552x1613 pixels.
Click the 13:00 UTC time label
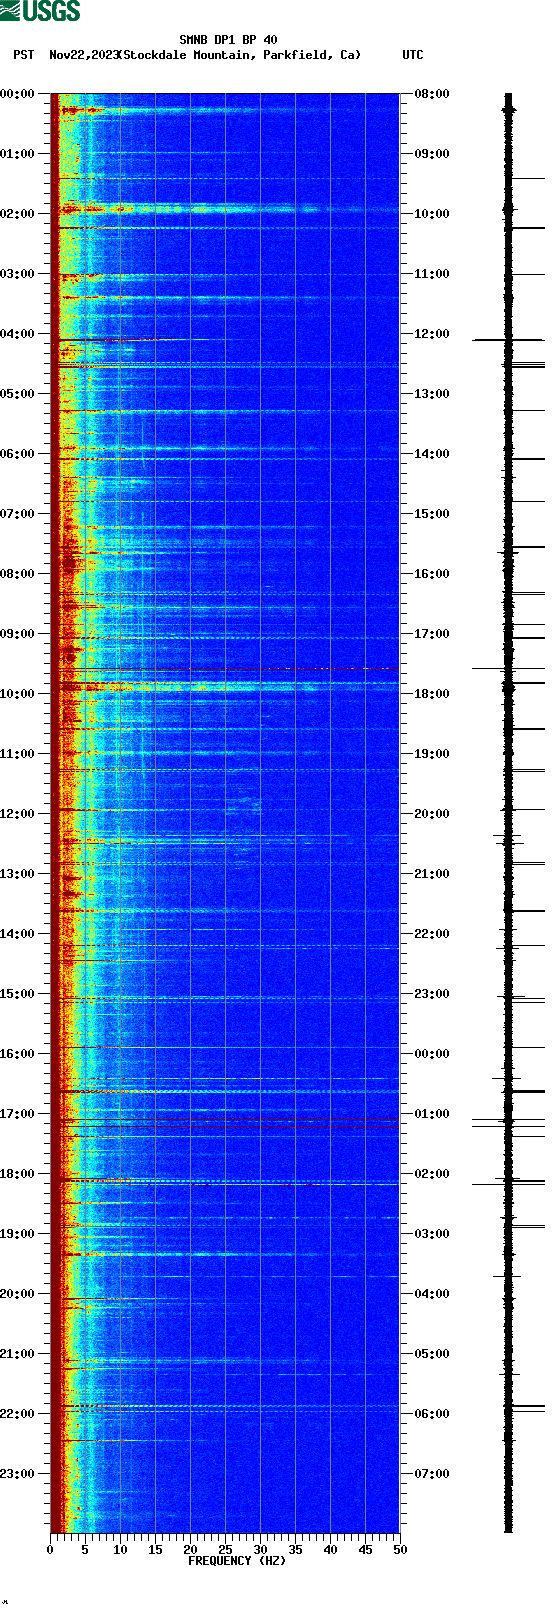[x=432, y=394]
